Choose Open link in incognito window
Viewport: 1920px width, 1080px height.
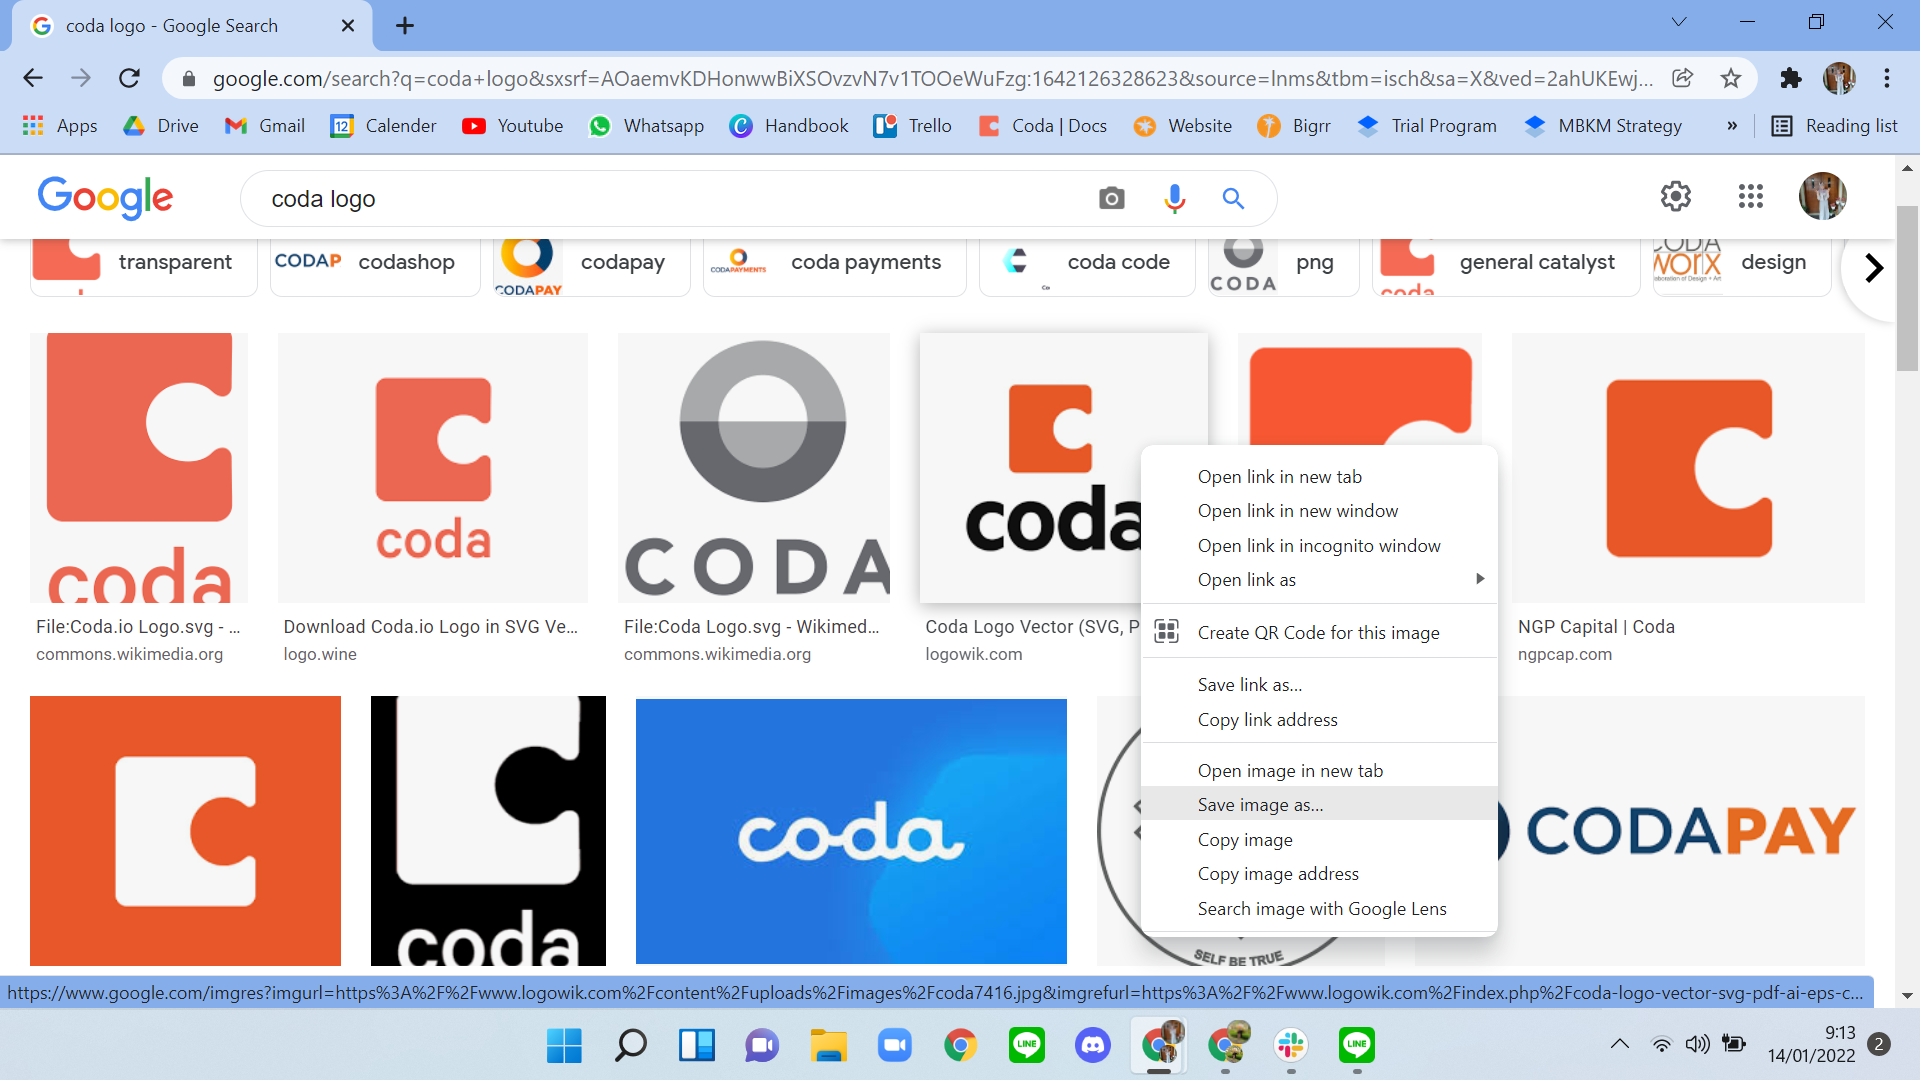tap(1319, 545)
